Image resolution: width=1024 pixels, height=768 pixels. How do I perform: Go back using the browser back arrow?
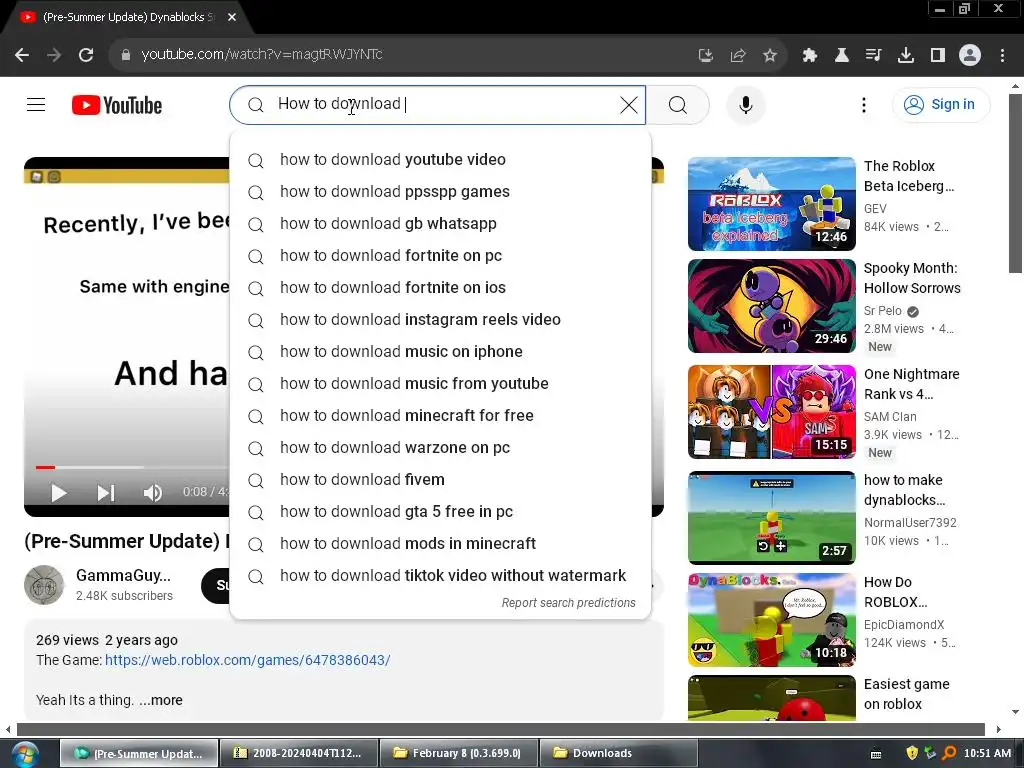pyautogui.click(x=22, y=55)
